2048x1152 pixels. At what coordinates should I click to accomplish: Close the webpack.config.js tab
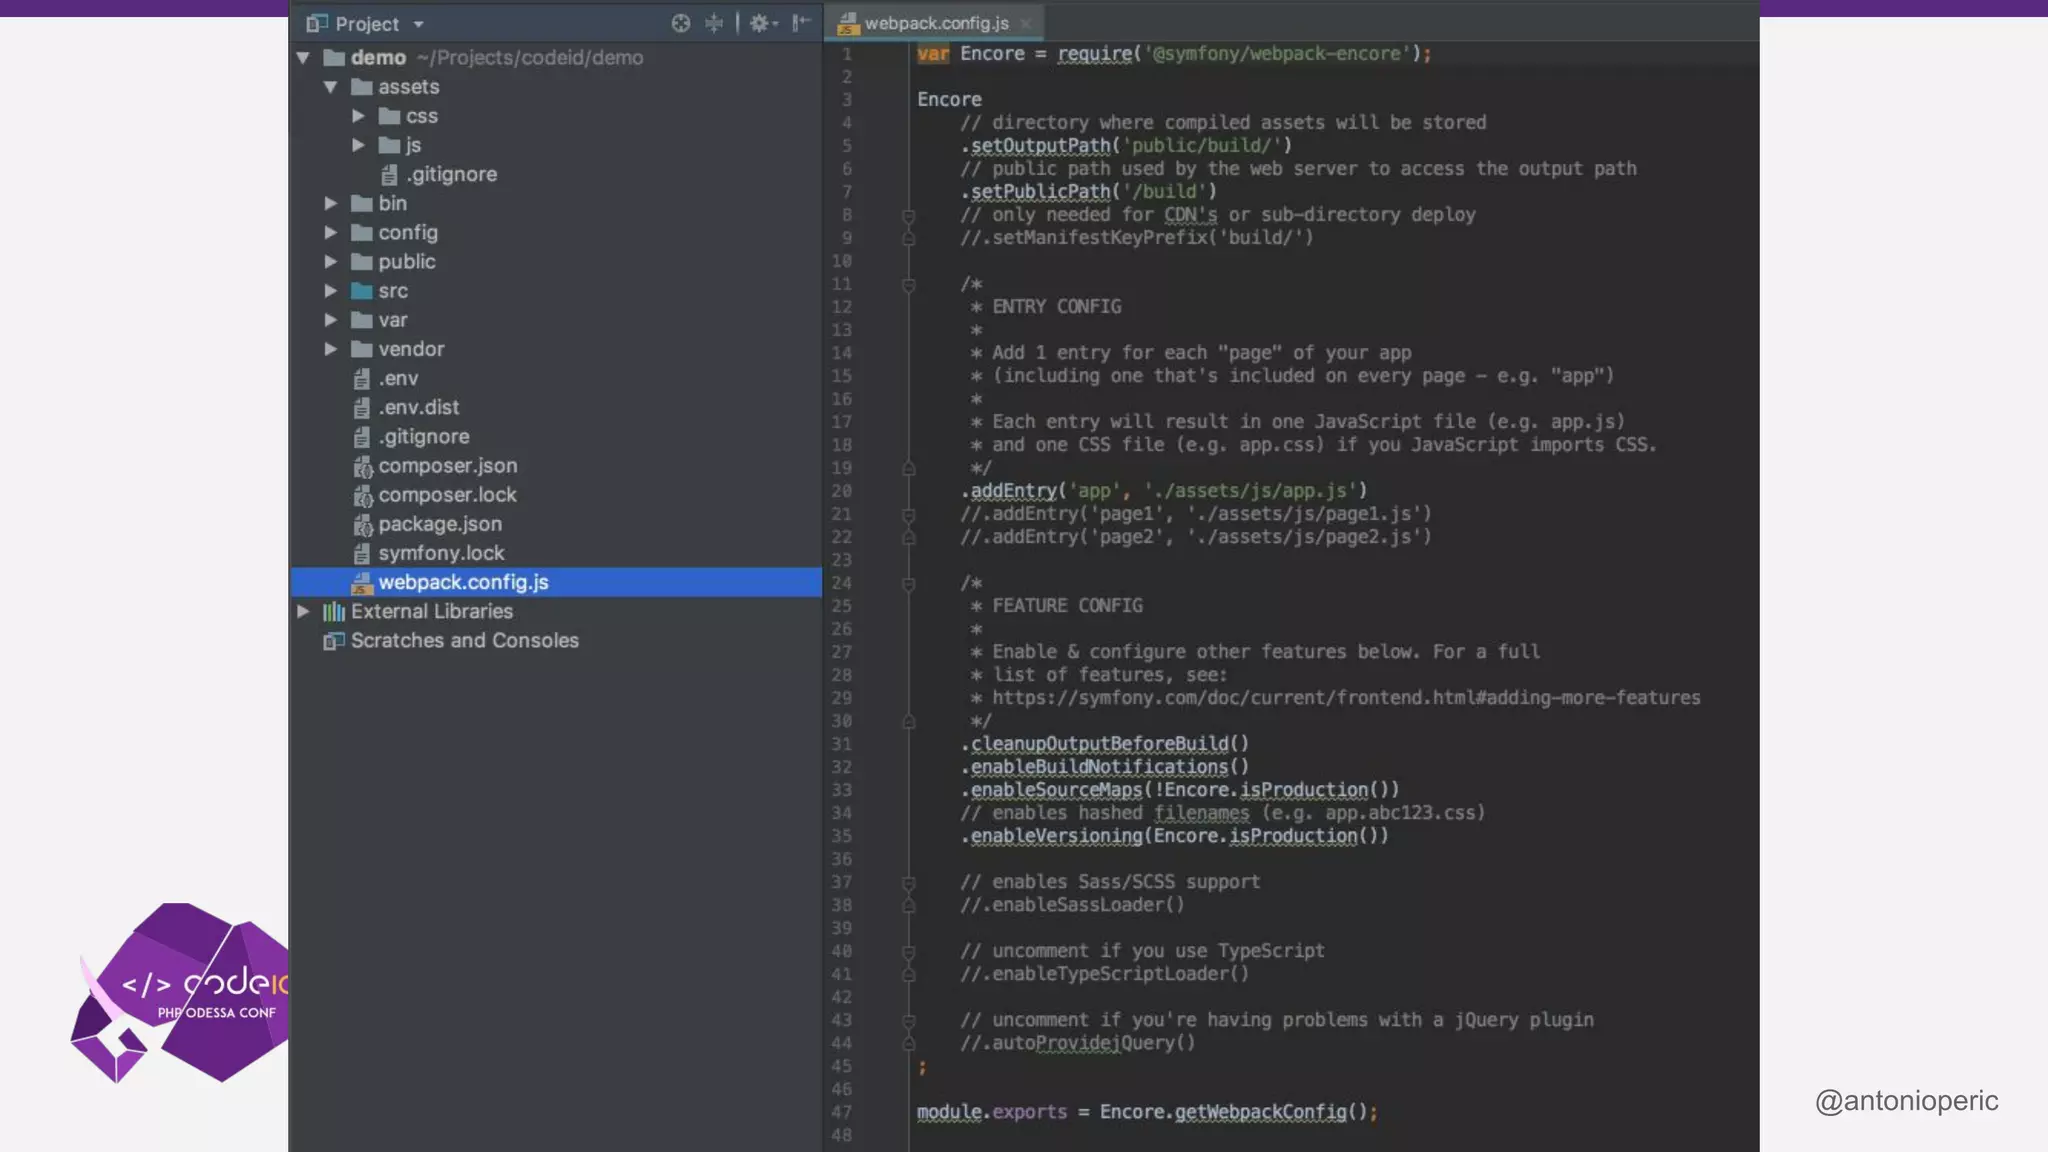(x=1026, y=23)
